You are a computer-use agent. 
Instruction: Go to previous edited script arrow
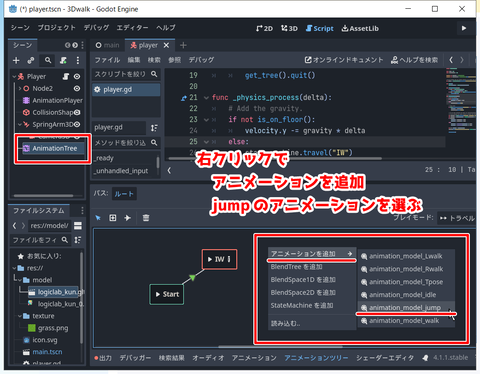tap(451, 60)
